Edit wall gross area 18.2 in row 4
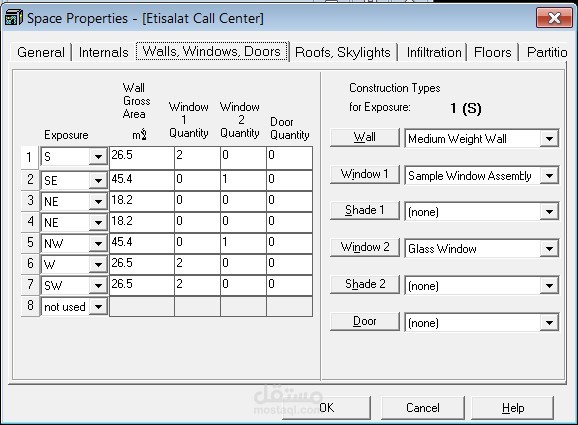This screenshot has height=425, width=578. coord(142,222)
